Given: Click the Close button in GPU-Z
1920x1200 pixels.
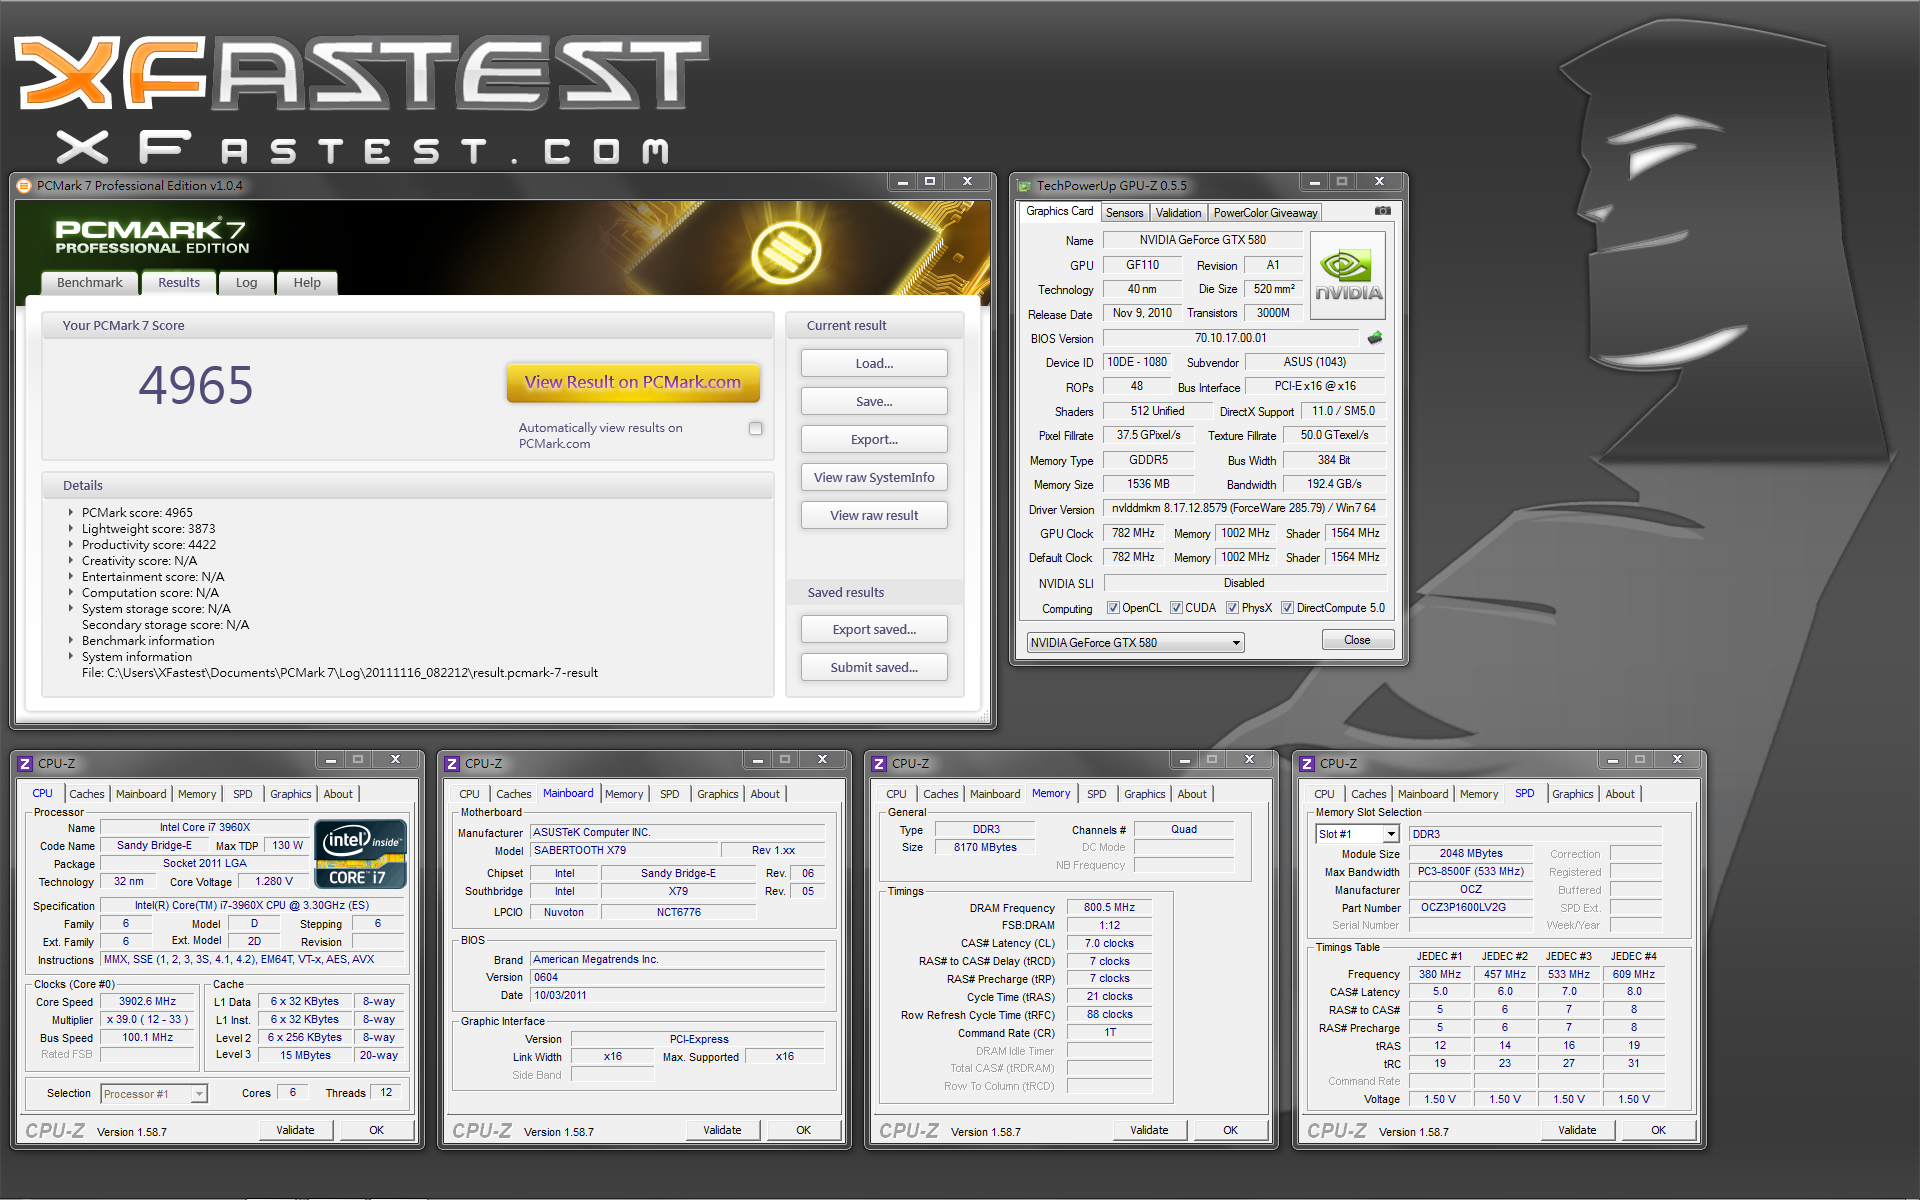Looking at the screenshot, I should (1357, 640).
